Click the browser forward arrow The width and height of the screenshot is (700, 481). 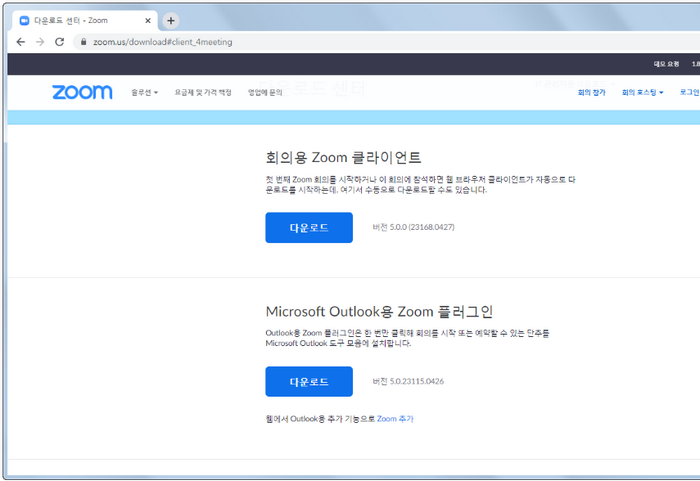pyautogui.click(x=40, y=42)
